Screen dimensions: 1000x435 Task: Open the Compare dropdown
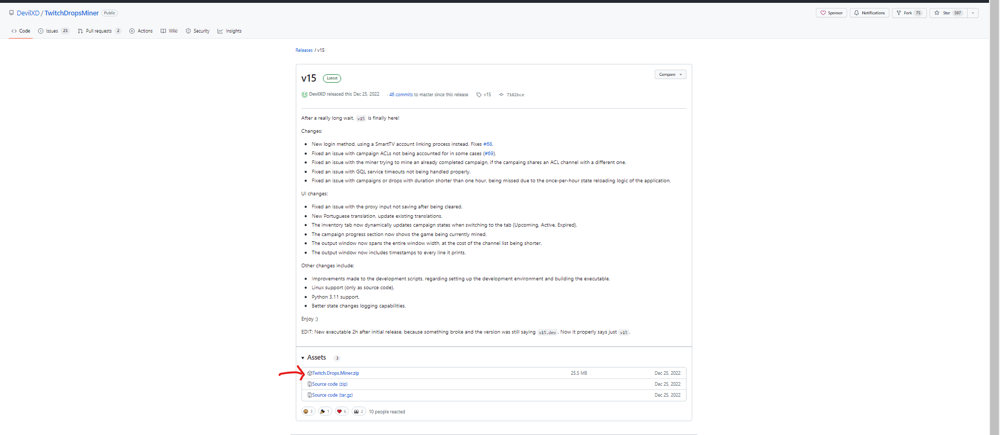coord(670,74)
